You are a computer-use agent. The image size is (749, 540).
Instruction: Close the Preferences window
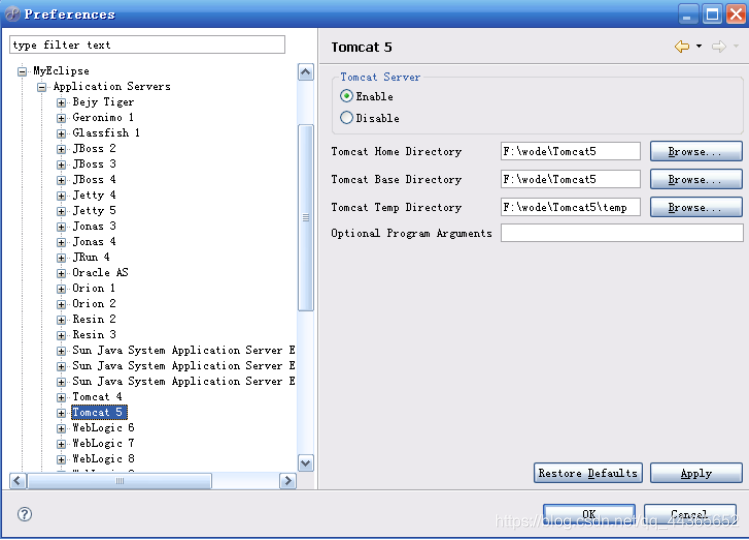pos(736,14)
